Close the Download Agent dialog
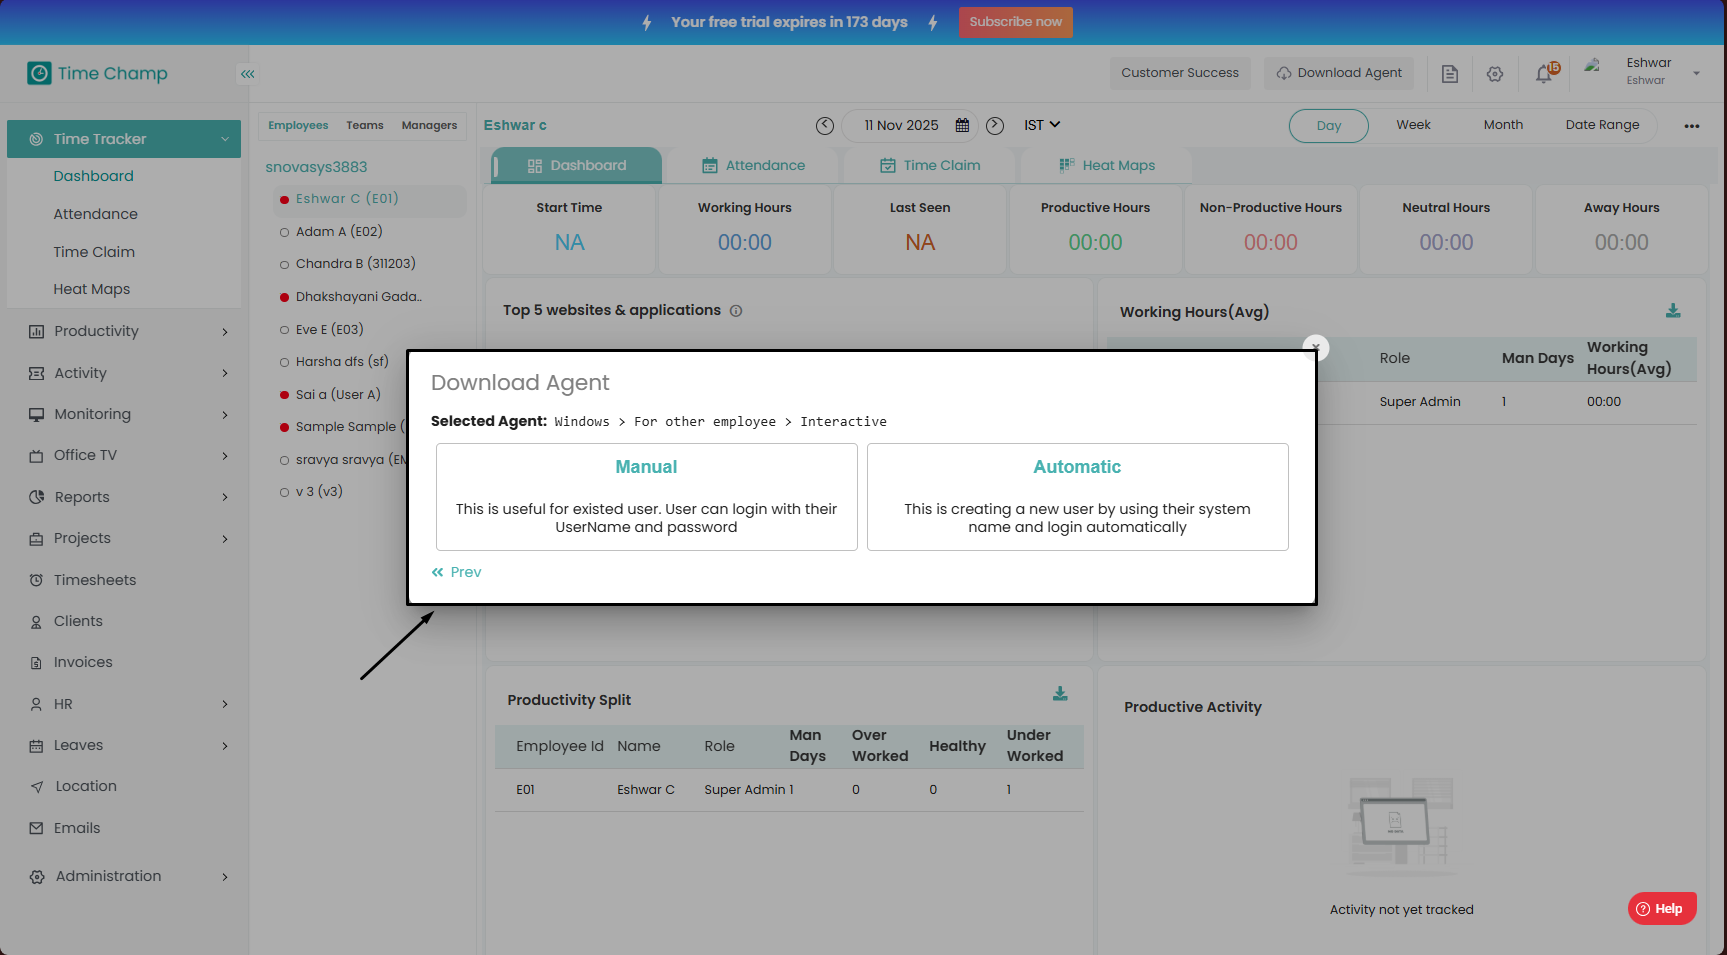 point(1316,347)
